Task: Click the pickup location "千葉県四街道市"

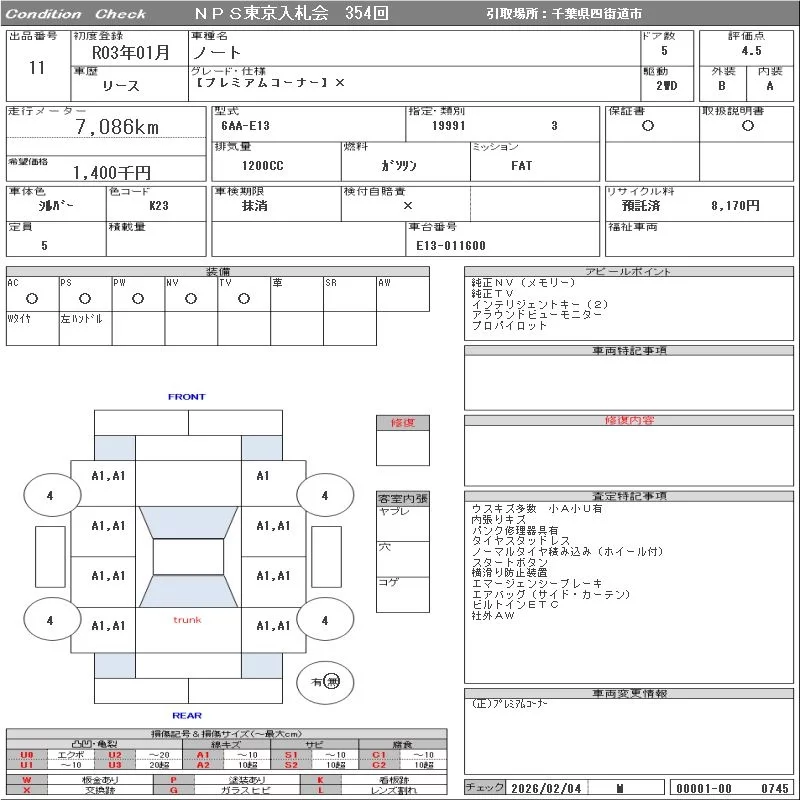Action: coord(596,14)
